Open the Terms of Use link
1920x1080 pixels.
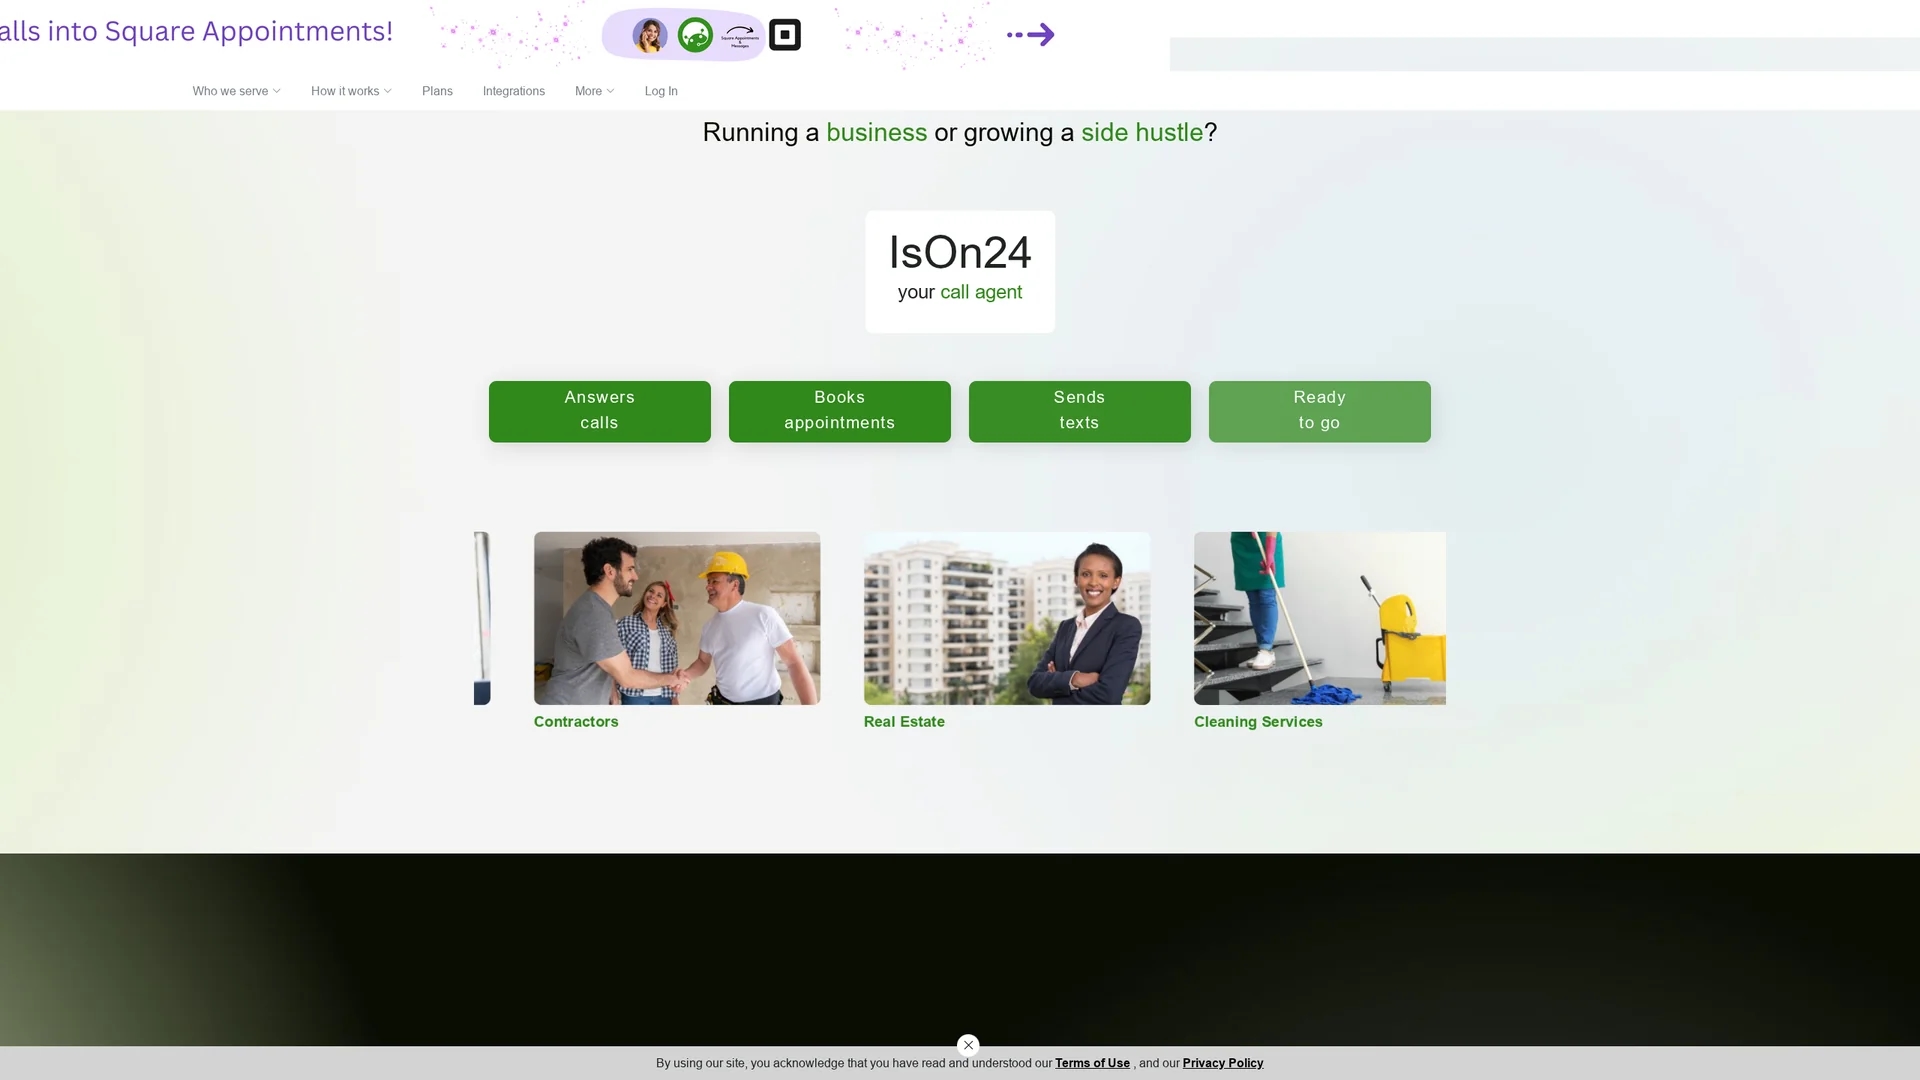point(1092,1063)
